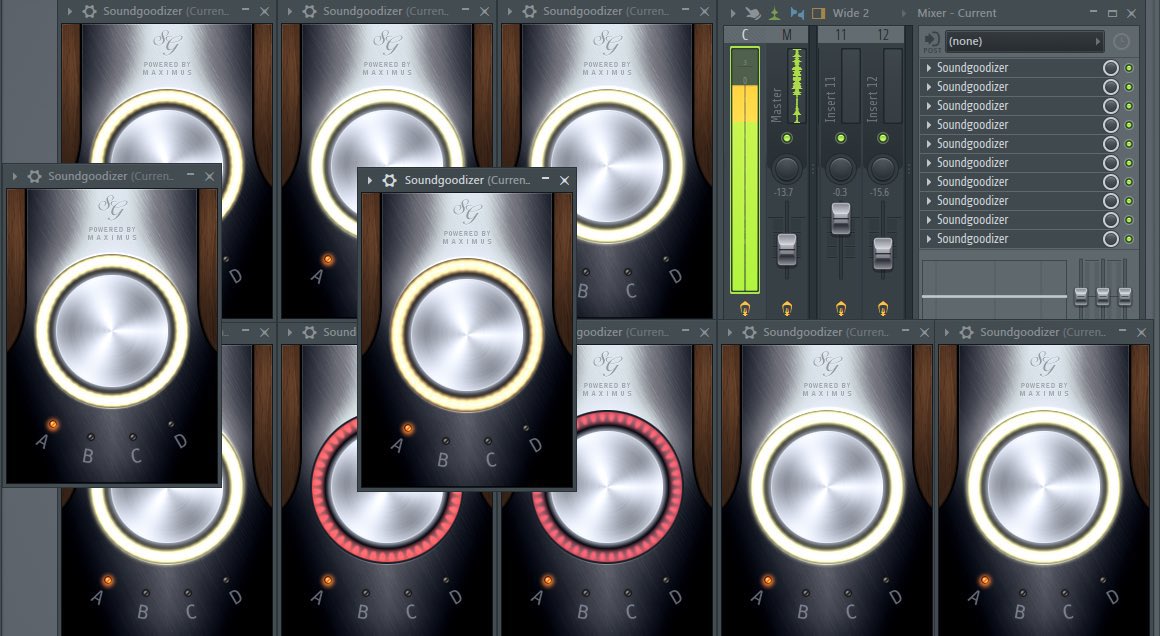The width and height of the screenshot is (1160, 636).
Task: Click the Master track volume fader
Action: (786, 248)
